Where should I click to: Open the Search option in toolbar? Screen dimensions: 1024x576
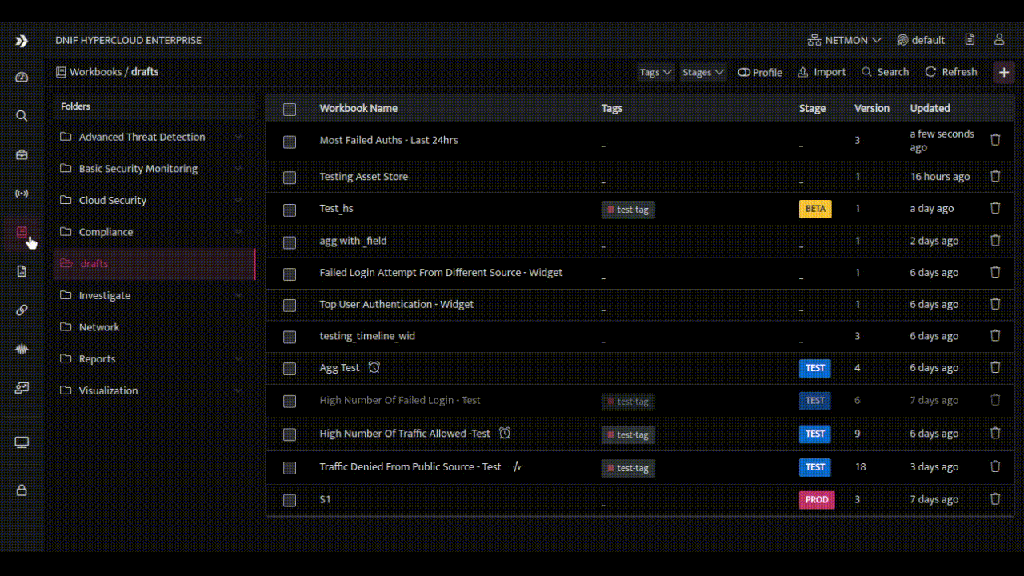point(885,72)
